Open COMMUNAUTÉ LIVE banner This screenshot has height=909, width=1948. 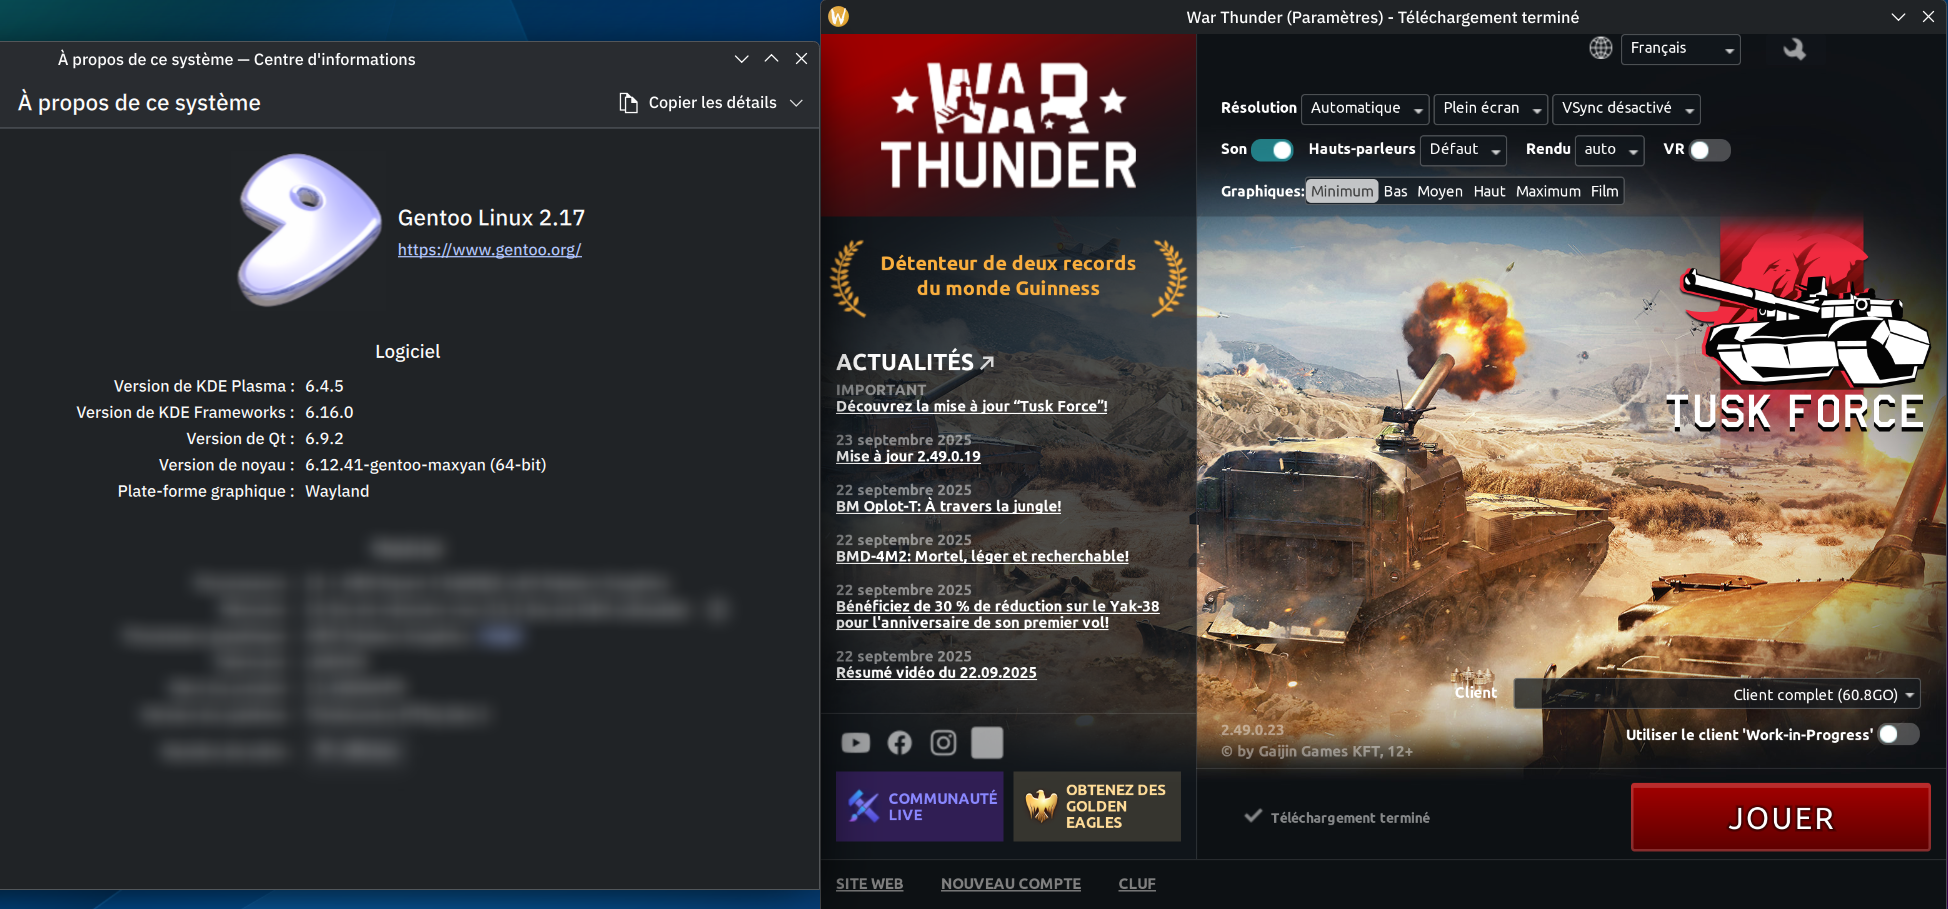tap(919, 806)
